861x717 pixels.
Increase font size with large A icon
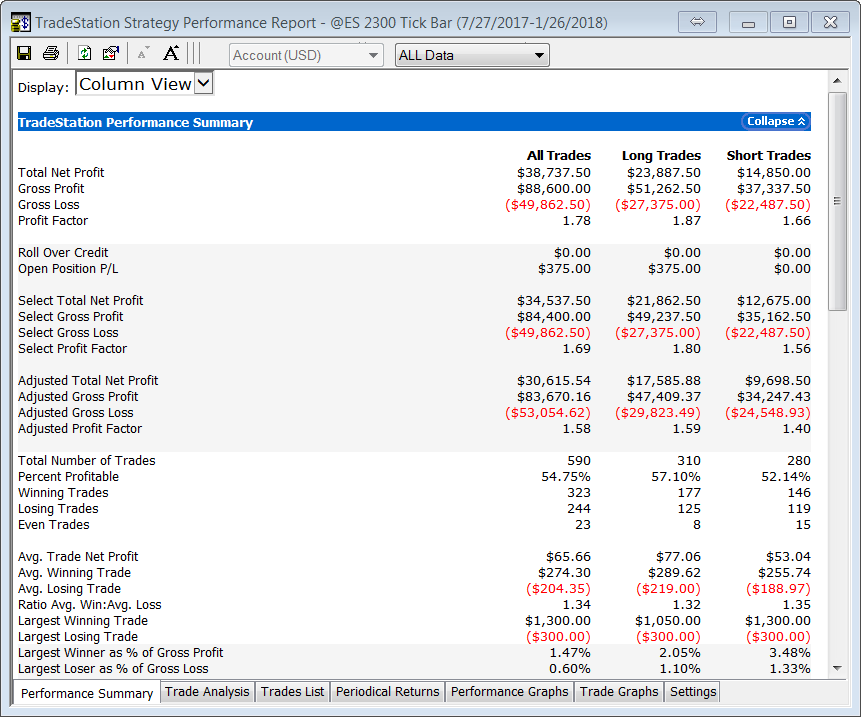[171, 54]
